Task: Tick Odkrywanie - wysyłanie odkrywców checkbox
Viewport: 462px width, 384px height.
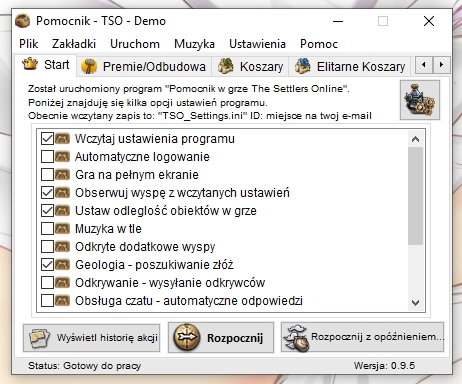Action: 47,282
